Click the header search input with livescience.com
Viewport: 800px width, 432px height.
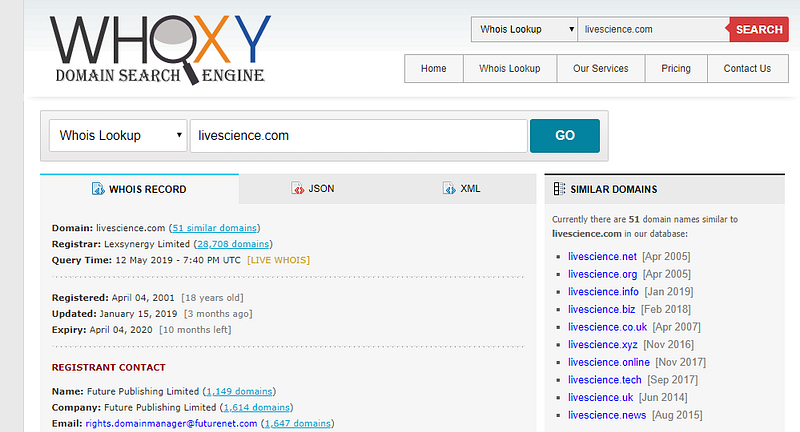pos(653,30)
